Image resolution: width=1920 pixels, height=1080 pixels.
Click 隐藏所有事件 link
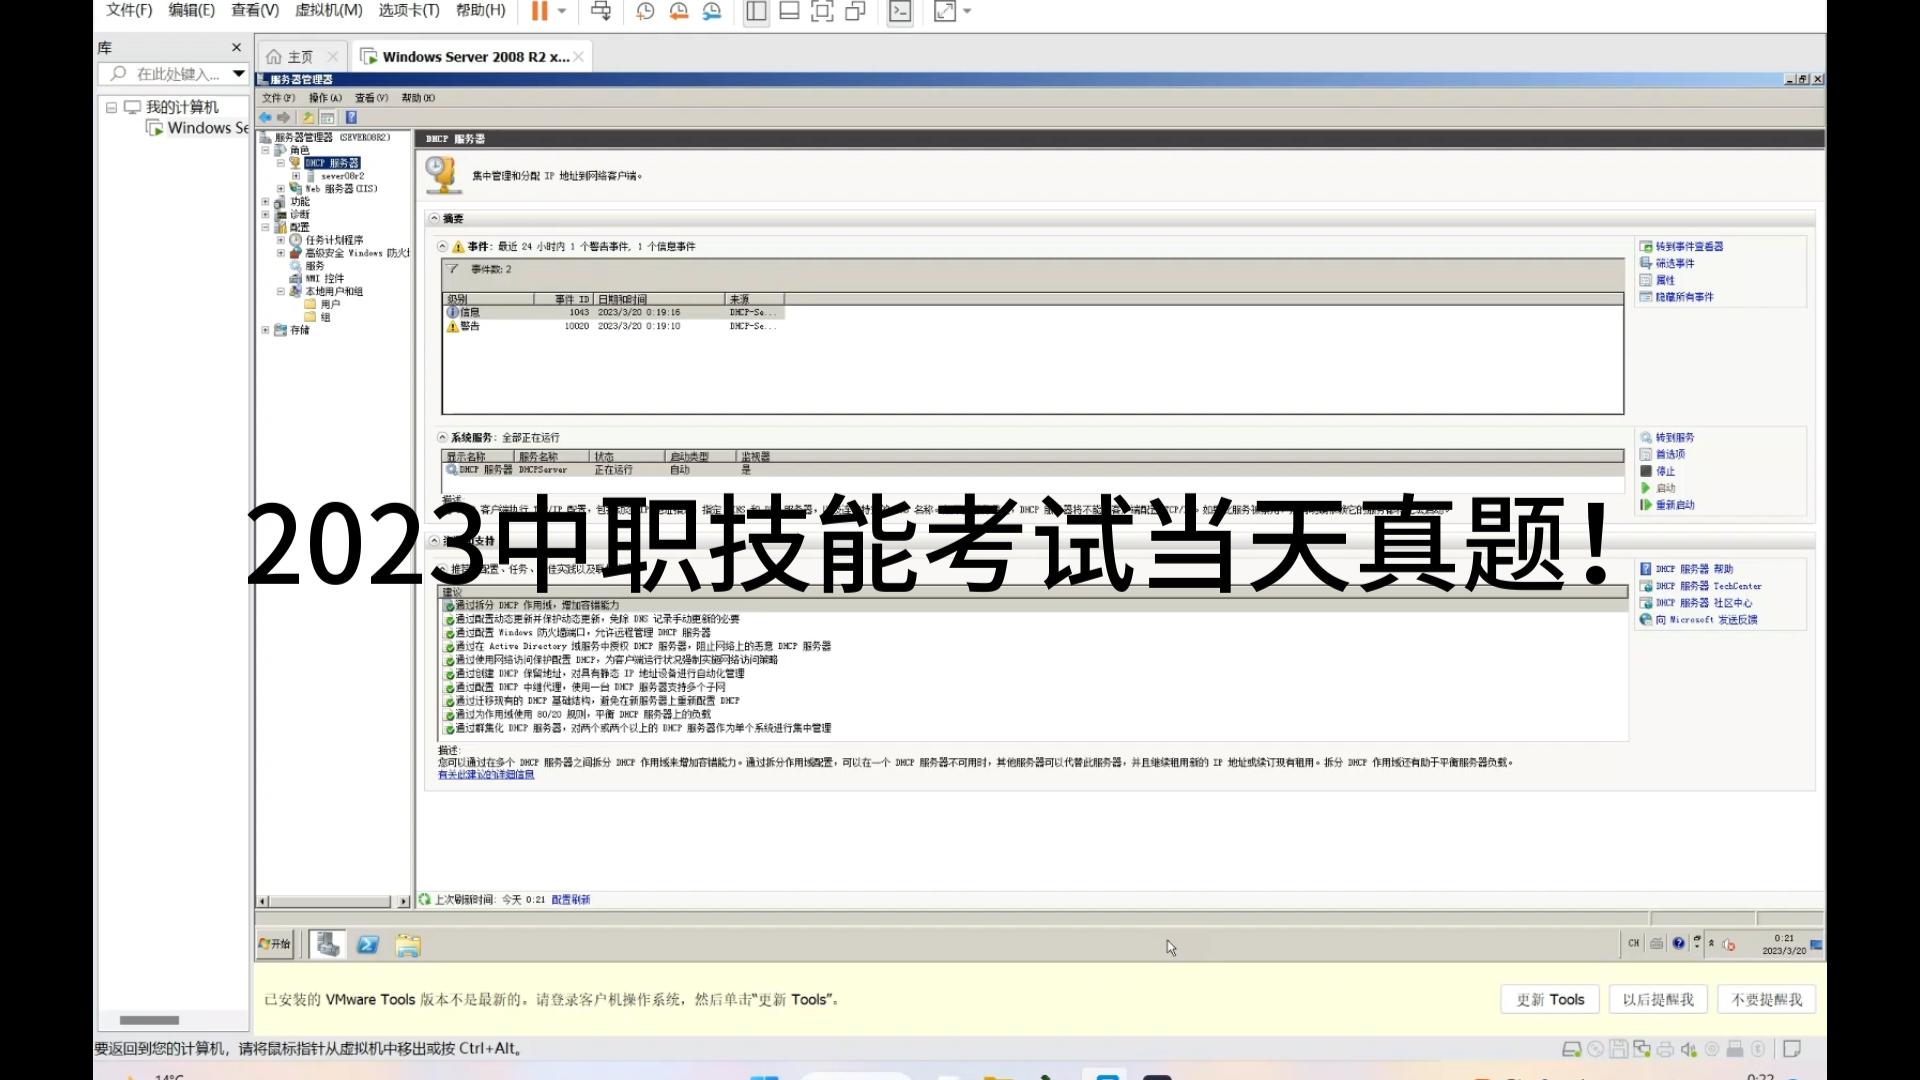[1684, 297]
